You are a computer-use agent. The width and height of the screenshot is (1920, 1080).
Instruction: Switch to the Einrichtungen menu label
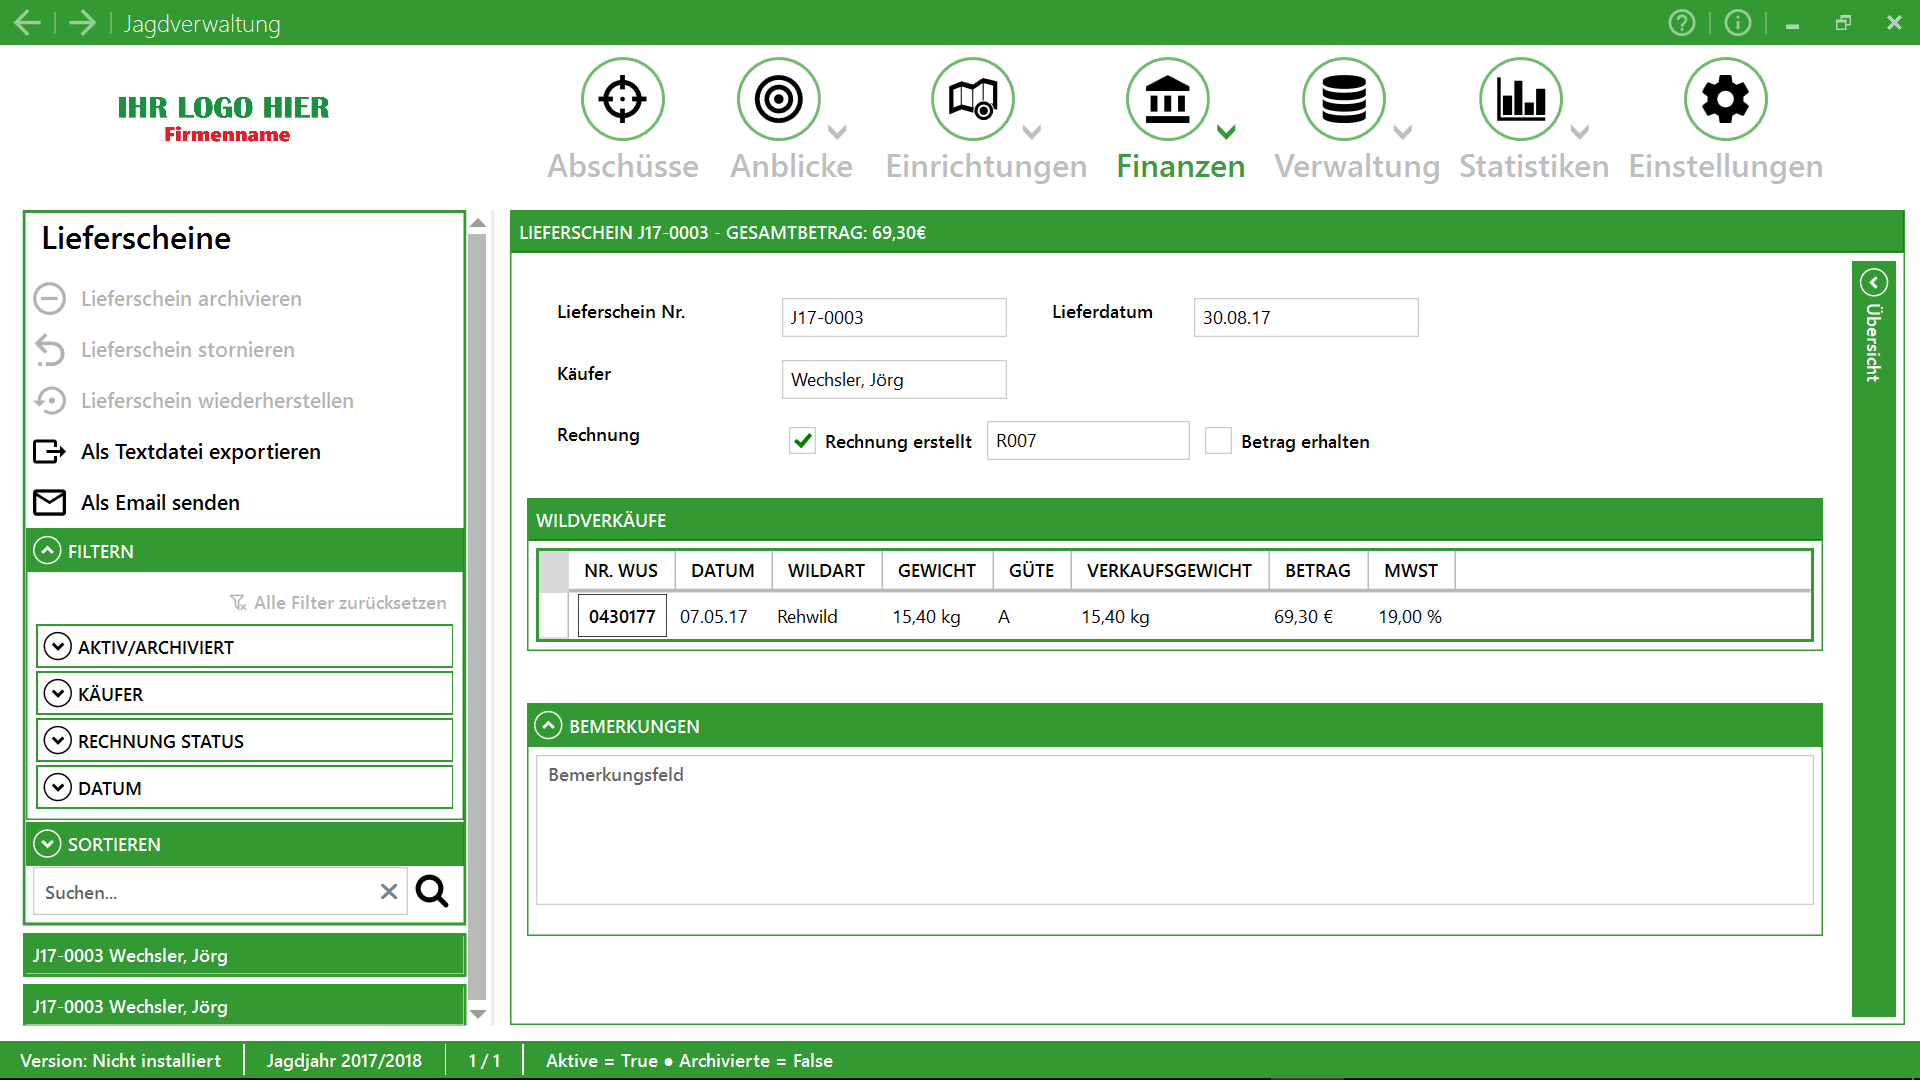pos(986,166)
